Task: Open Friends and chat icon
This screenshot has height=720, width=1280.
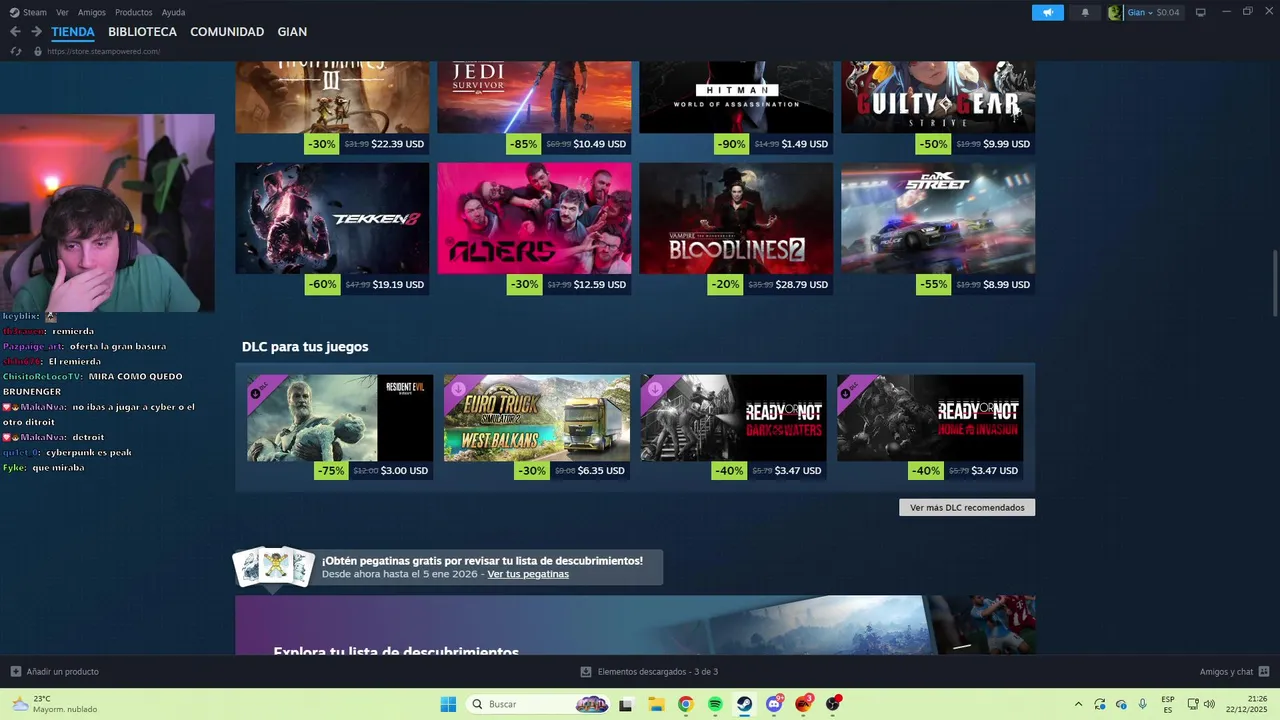Action: click(x=1264, y=671)
